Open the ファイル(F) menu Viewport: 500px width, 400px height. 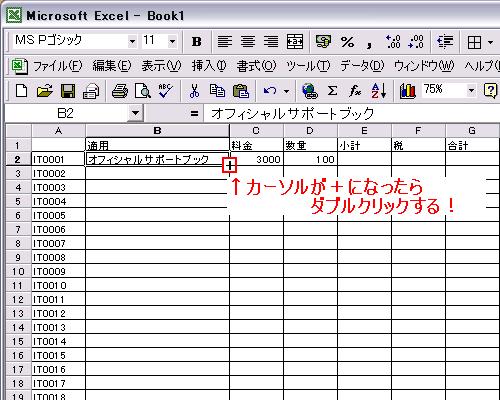tap(57, 66)
